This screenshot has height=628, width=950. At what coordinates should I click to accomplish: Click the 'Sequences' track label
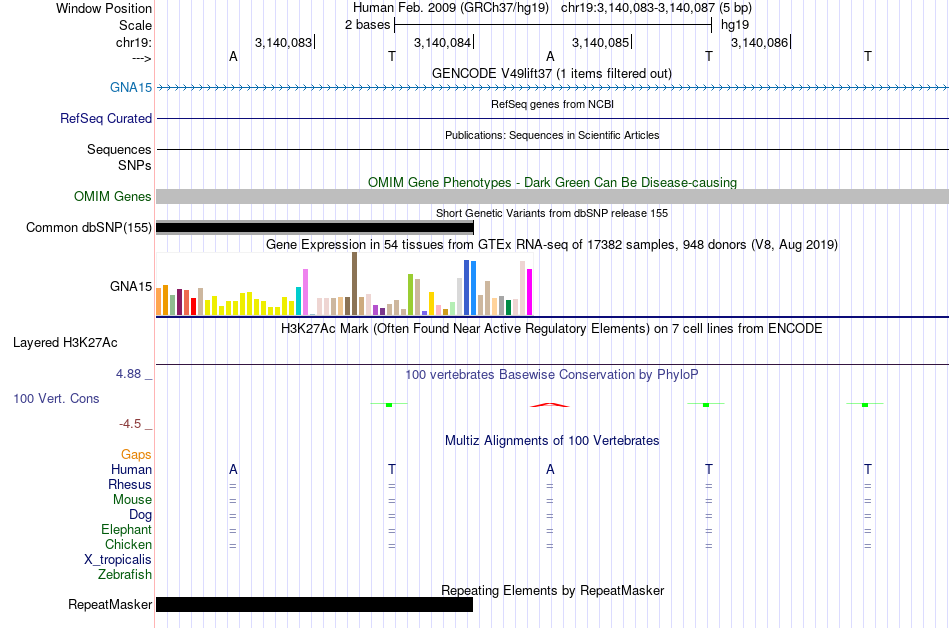point(119,150)
